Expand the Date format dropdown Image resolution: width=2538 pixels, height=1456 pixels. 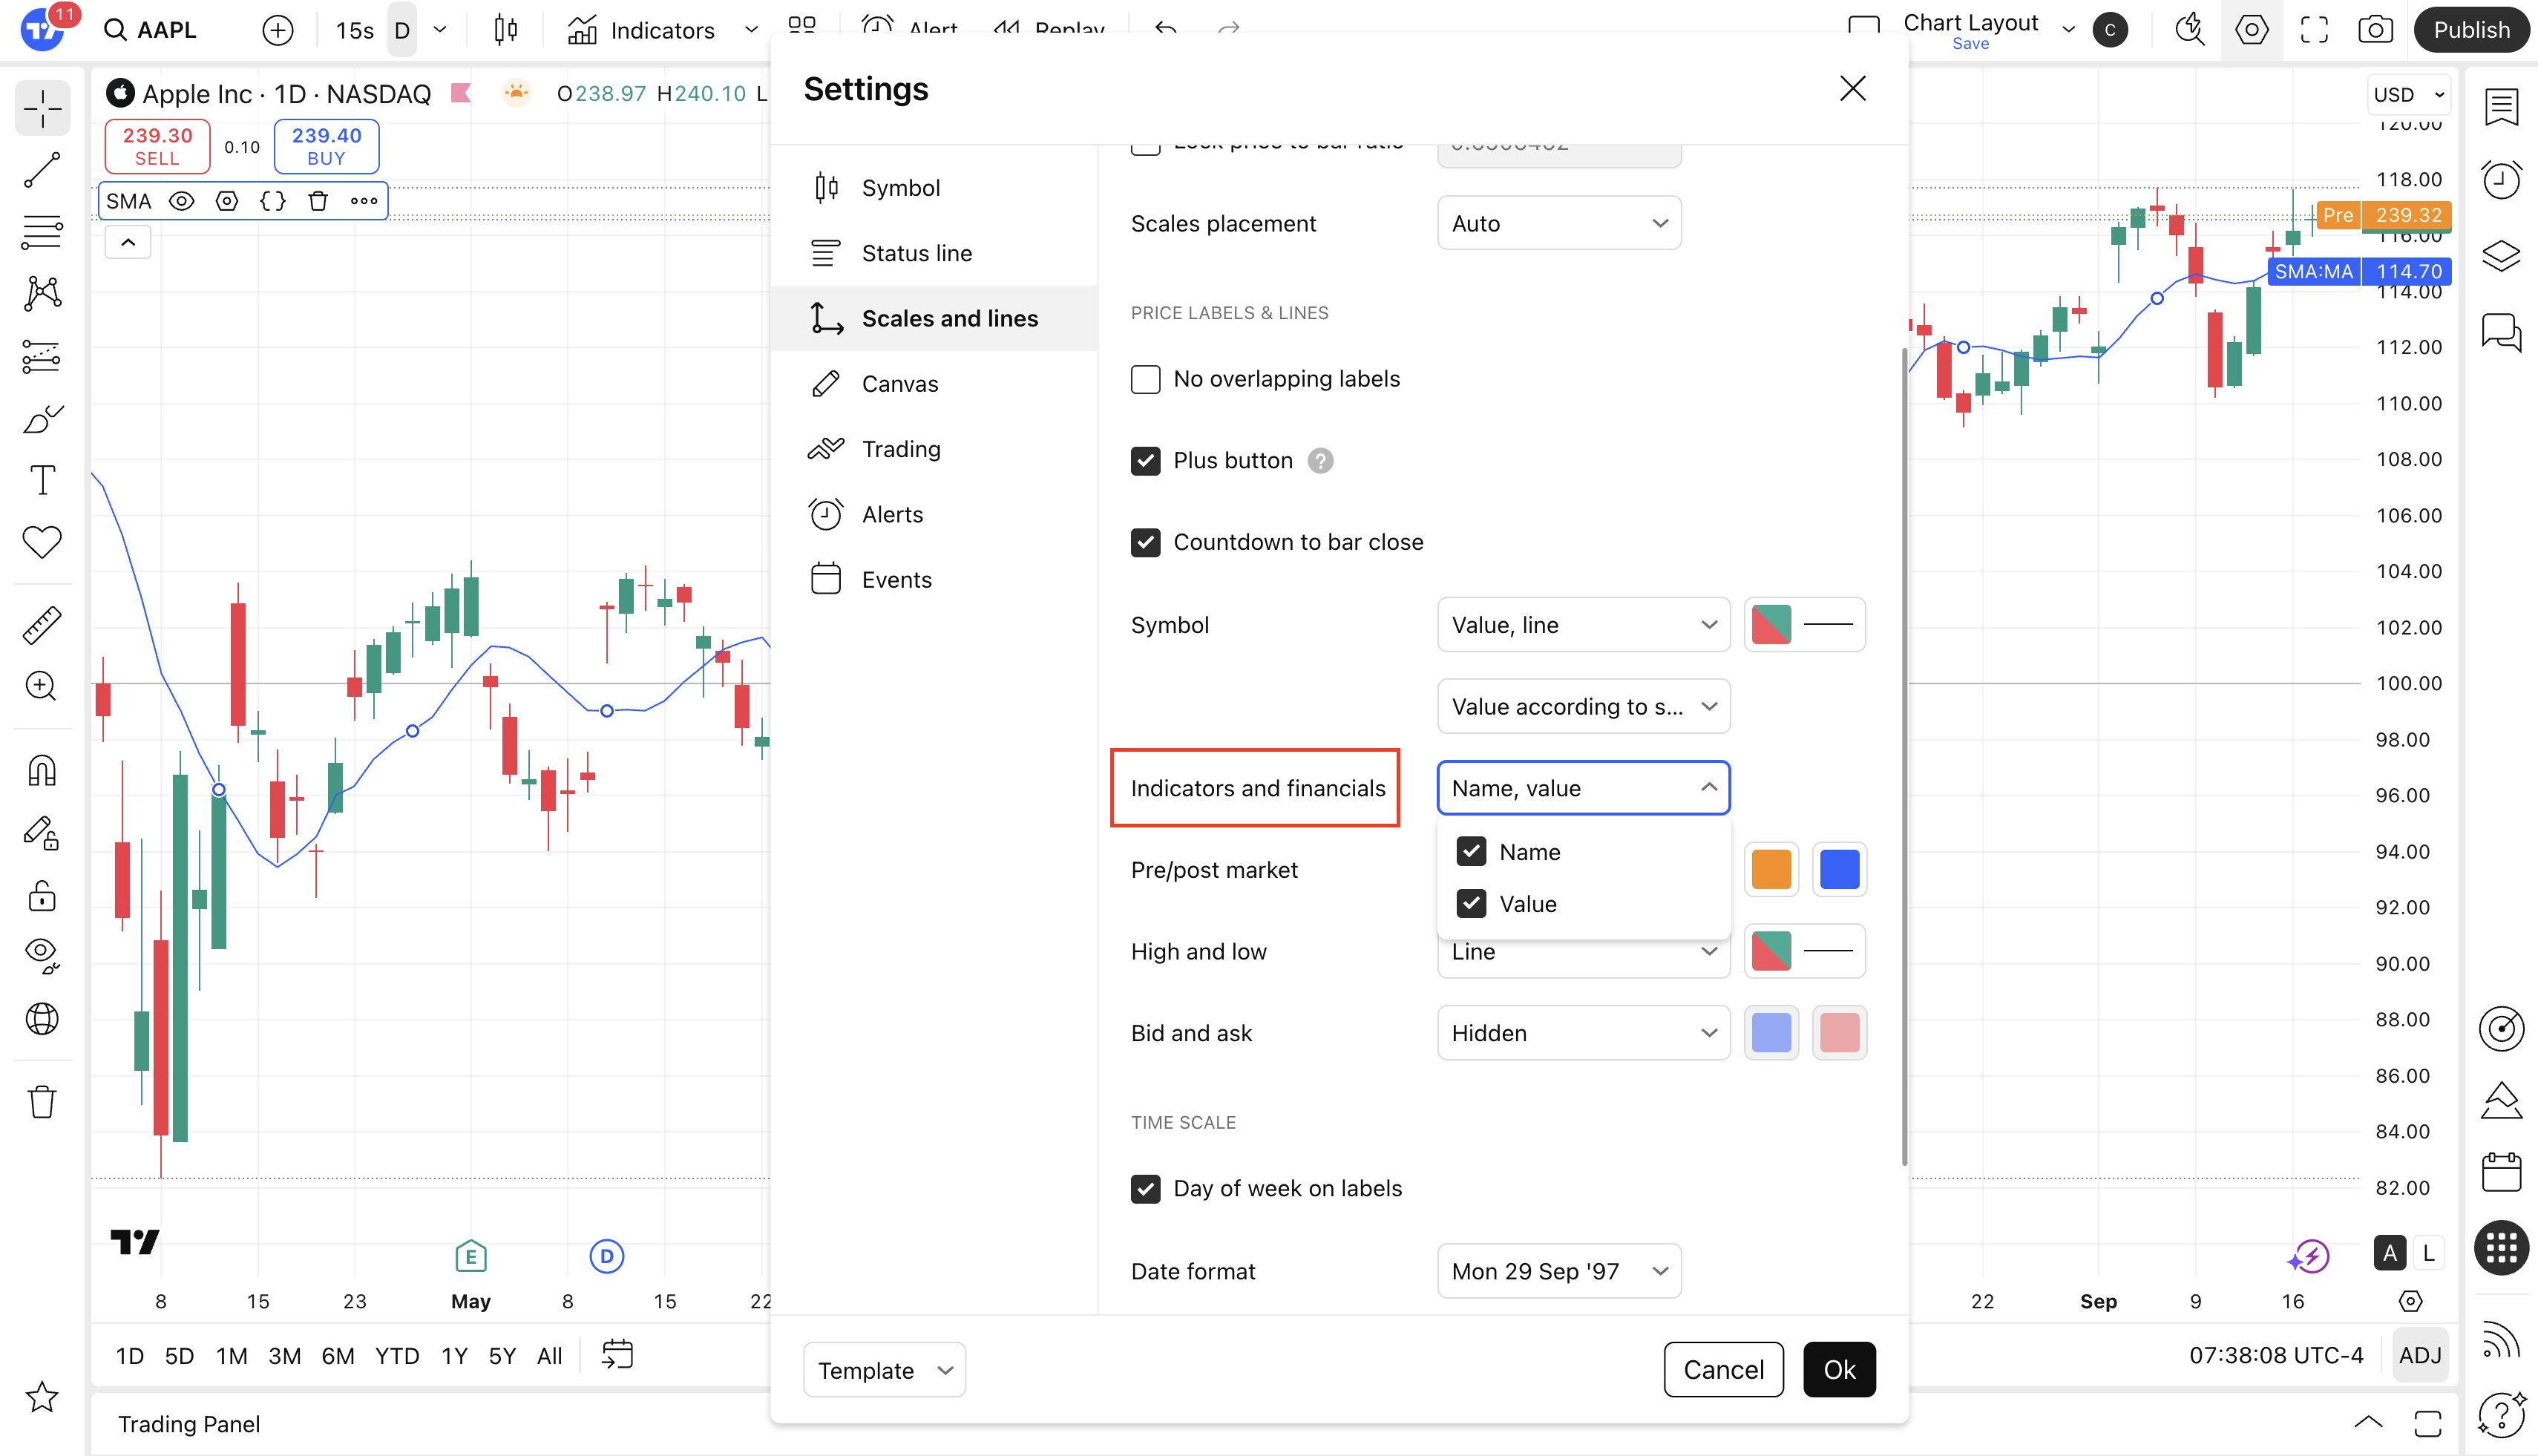click(1558, 1271)
